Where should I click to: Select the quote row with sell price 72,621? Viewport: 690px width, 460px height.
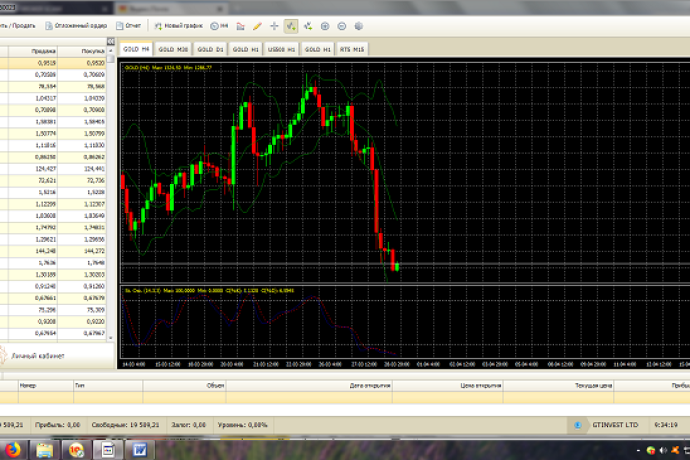53,180
